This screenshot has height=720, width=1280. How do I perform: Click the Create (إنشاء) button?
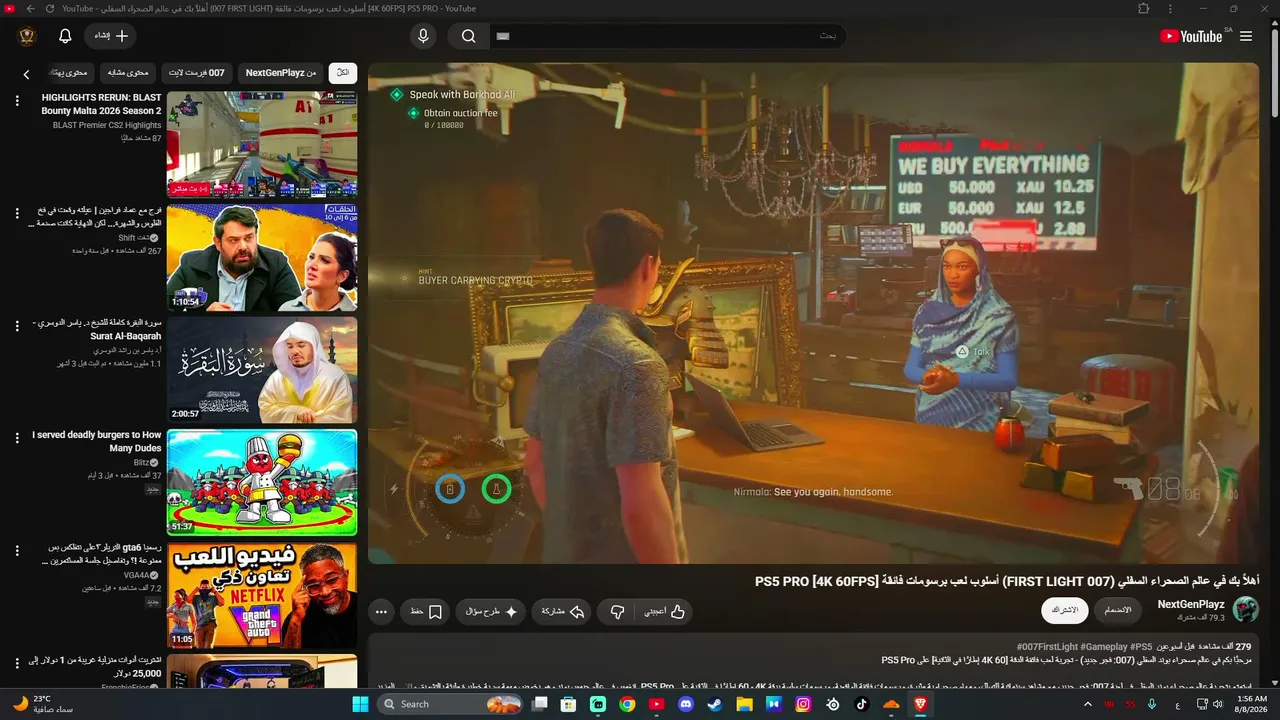click(110, 36)
